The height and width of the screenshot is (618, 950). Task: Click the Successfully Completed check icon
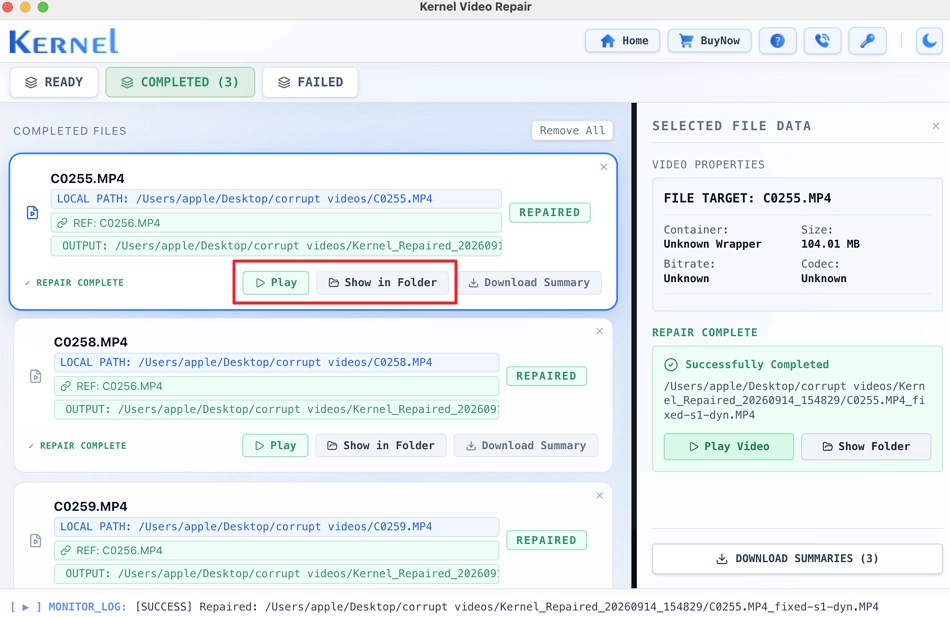[x=671, y=365]
